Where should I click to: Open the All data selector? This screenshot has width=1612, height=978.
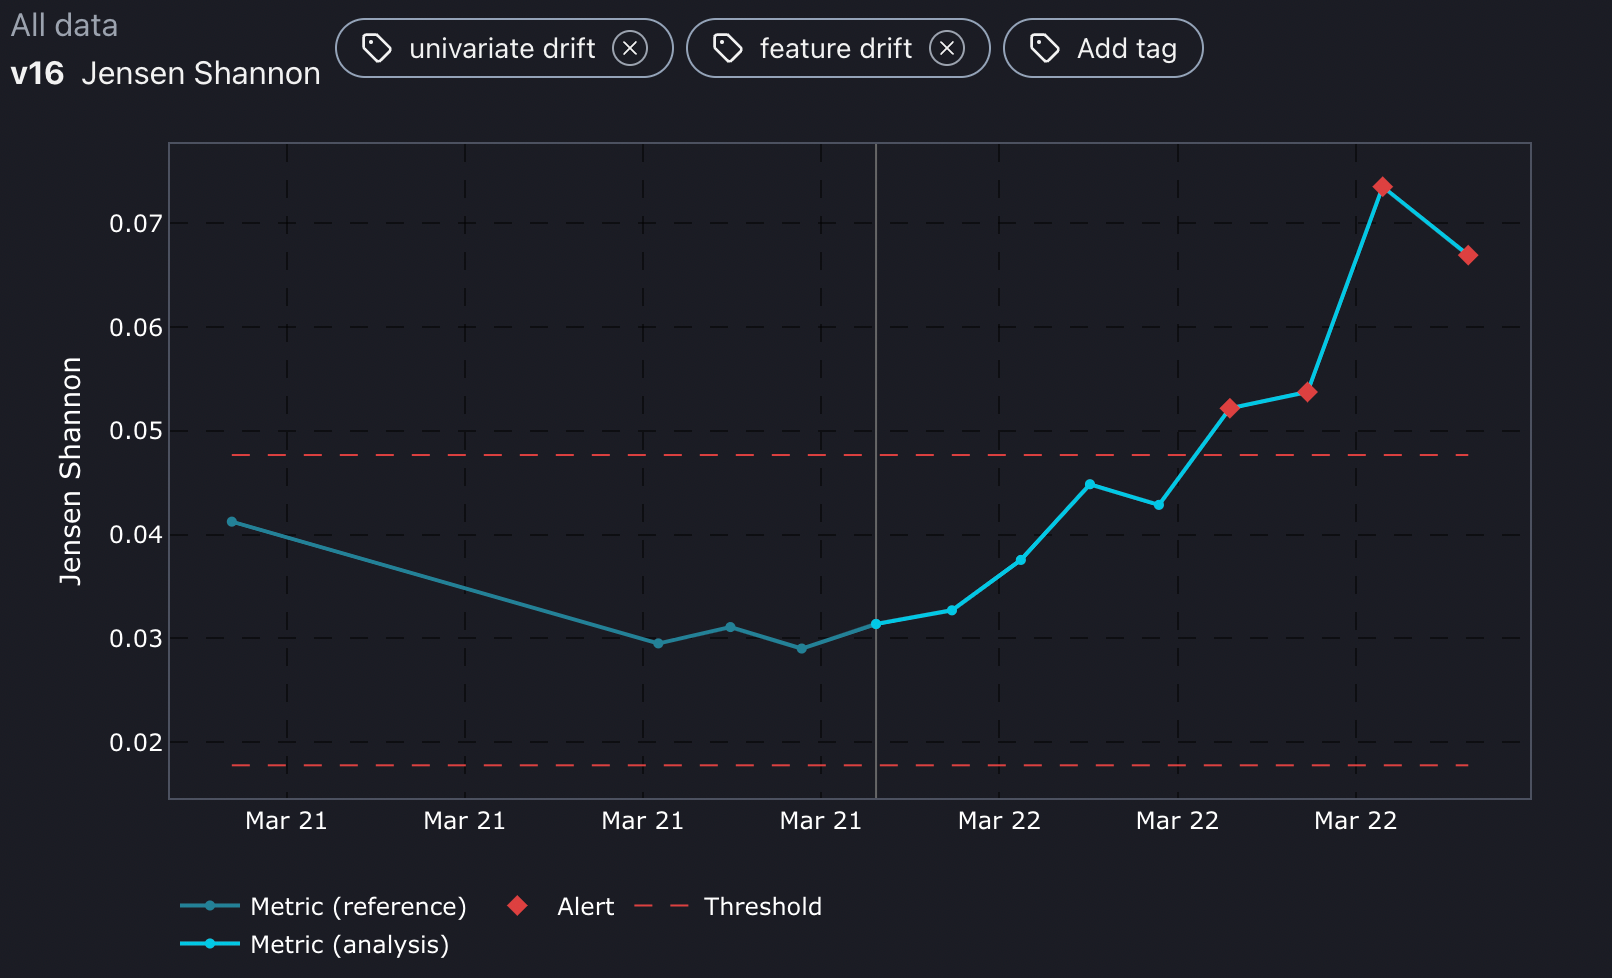pyautogui.click(x=64, y=25)
